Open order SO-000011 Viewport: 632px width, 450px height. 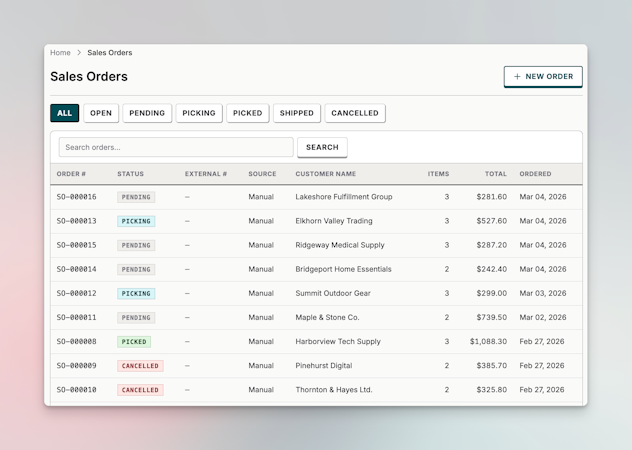[x=76, y=317]
